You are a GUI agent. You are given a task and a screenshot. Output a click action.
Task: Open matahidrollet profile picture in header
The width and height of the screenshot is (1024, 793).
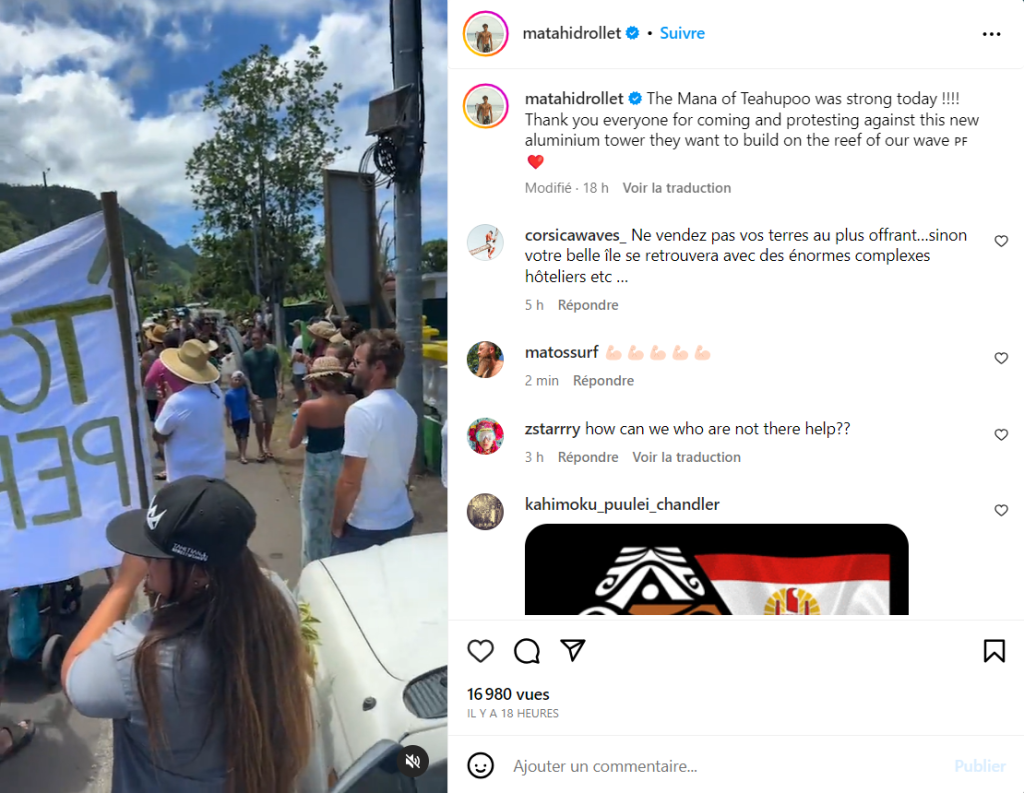[x=485, y=34]
